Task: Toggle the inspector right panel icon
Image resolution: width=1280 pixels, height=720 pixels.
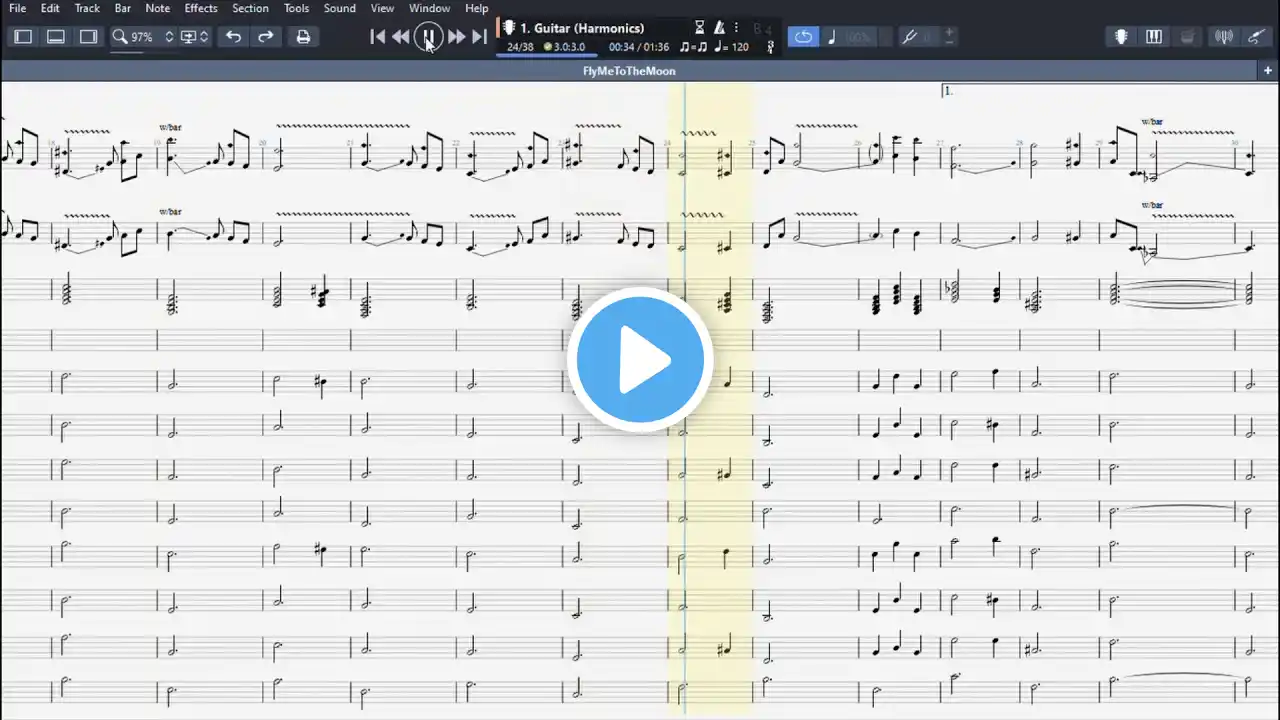Action: (x=89, y=37)
